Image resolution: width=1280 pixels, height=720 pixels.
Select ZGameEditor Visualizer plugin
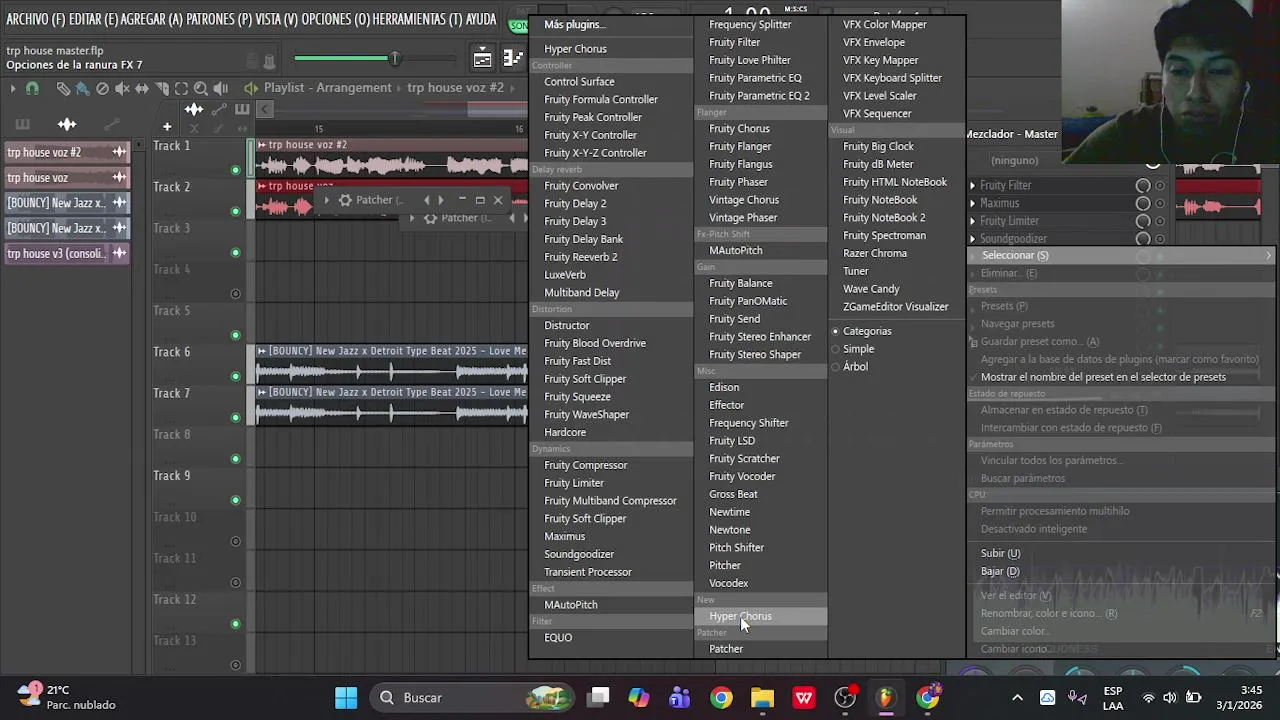(x=895, y=307)
